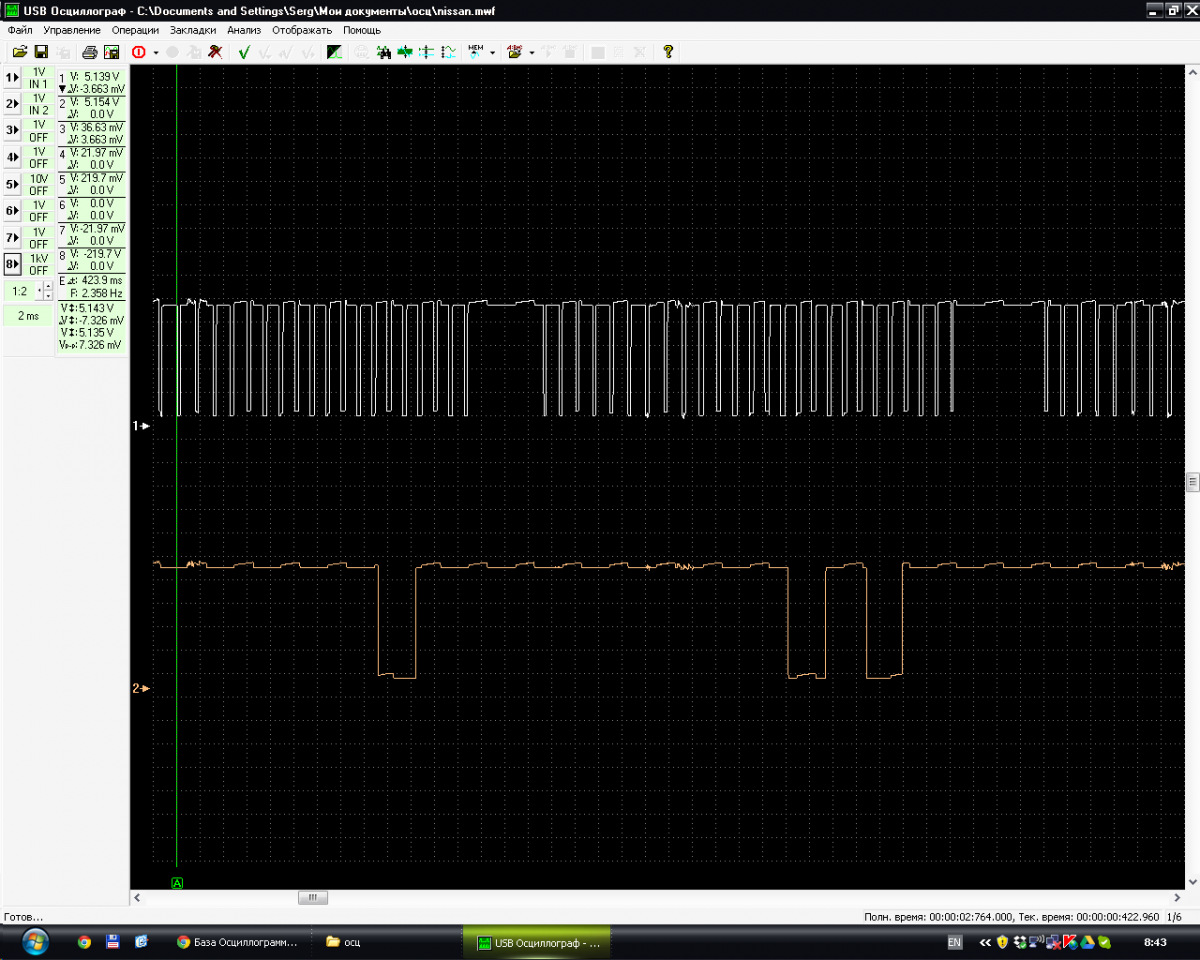The width and height of the screenshot is (1200, 960).
Task: Toggle the black-and-green inverted colors icon
Action: (335, 51)
